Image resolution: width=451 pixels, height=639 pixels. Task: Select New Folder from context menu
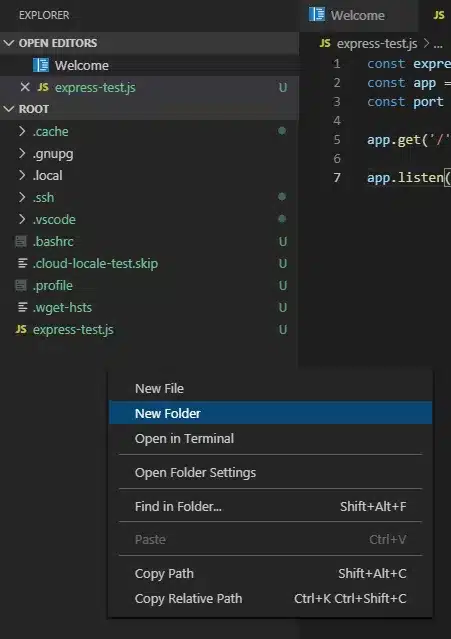tap(270, 413)
